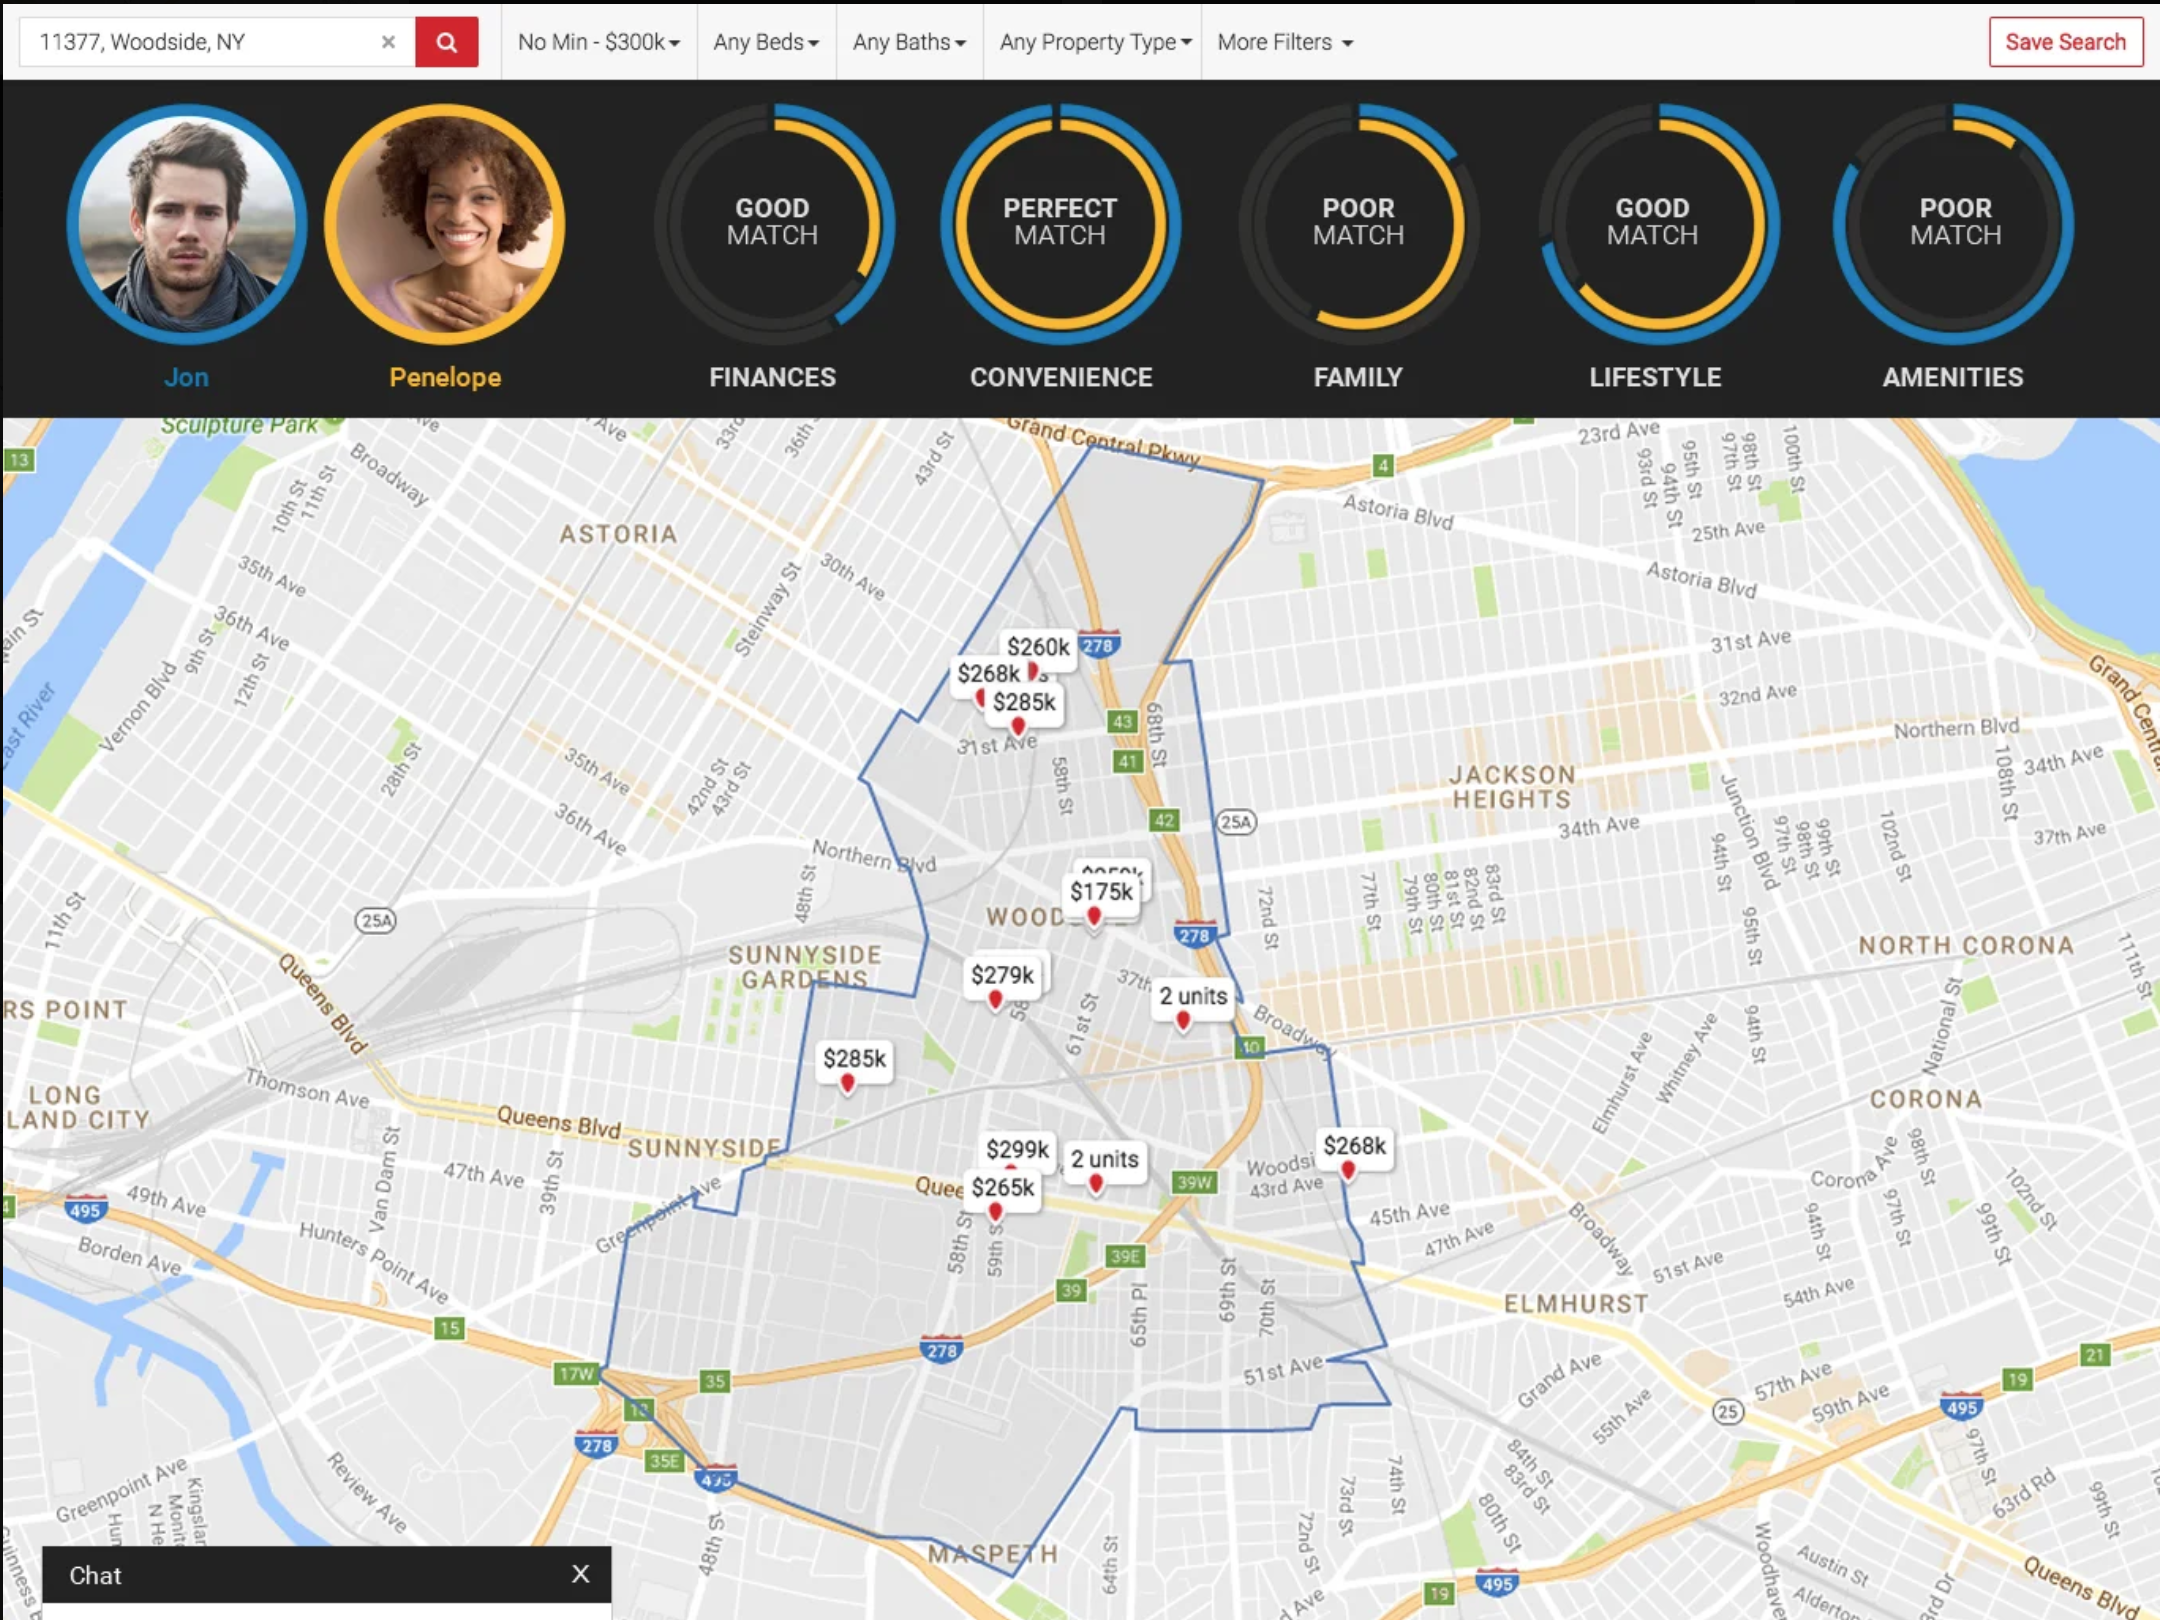Clear the location search text
The width and height of the screenshot is (2160, 1620).
click(388, 42)
